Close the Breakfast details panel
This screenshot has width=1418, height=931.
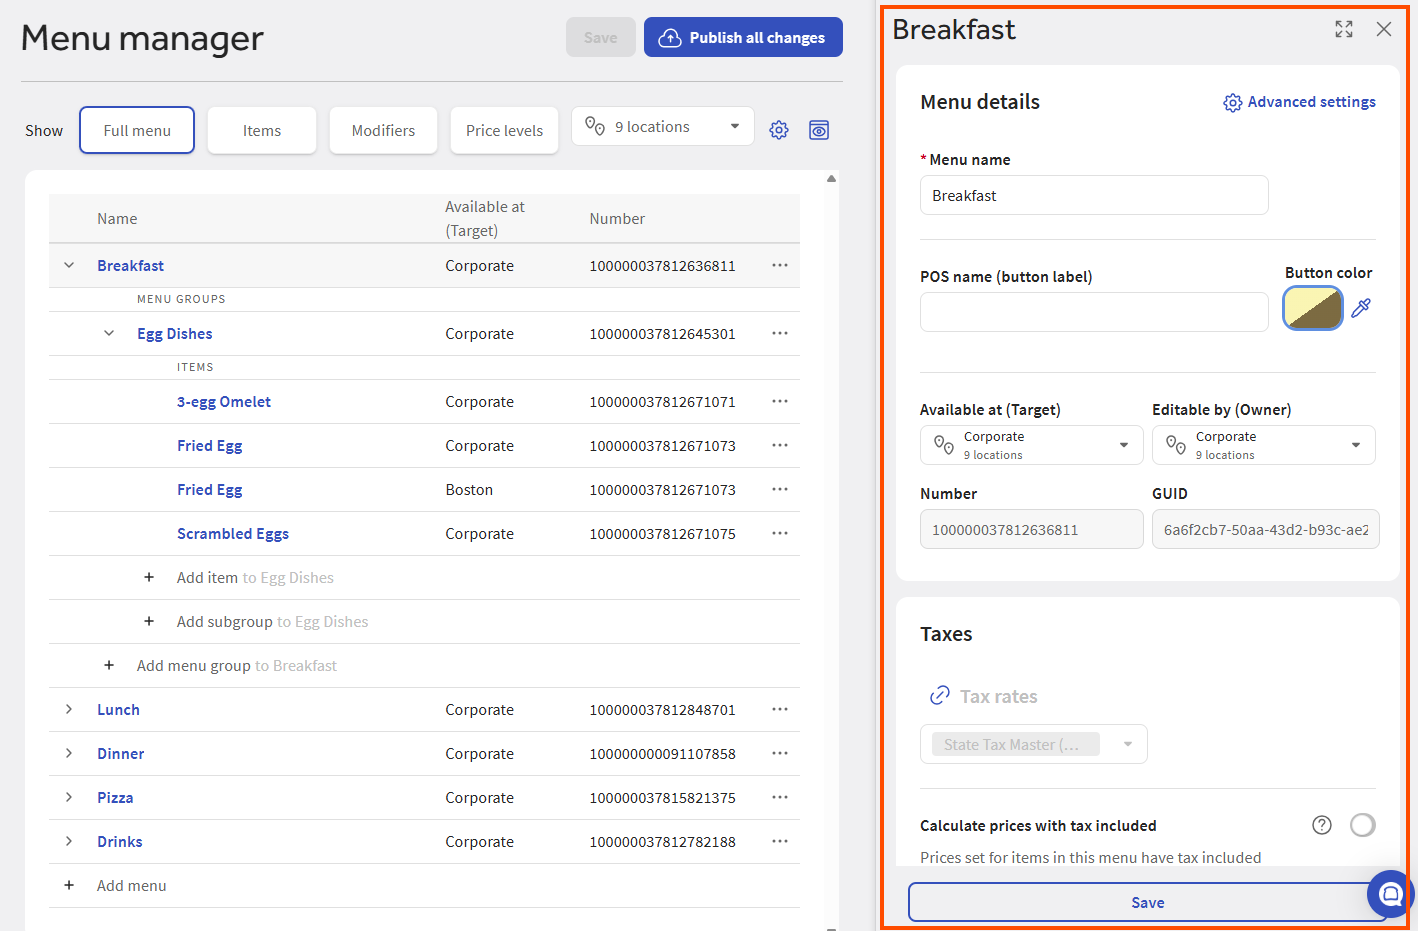1384,29
